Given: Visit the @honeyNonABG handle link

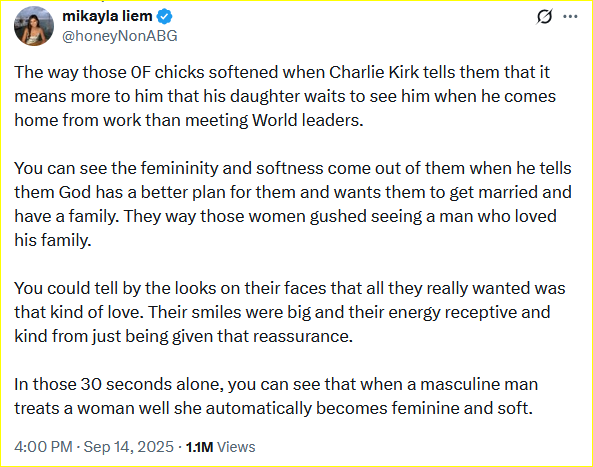Looking at the screenshot, I should (120, 36).
